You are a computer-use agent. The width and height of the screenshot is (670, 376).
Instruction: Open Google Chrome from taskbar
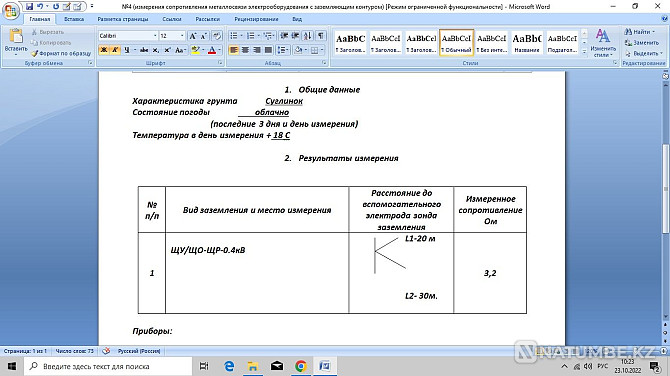point(301,366)
